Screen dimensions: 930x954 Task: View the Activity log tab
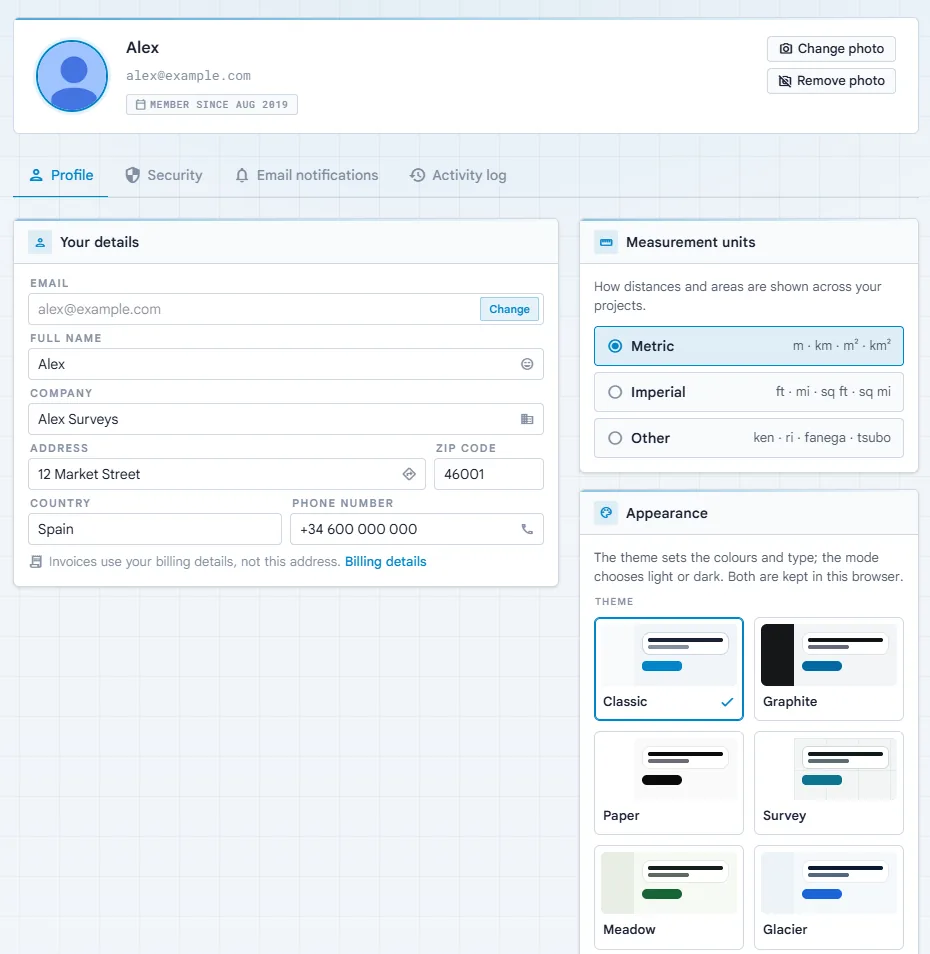coord(458,175)
